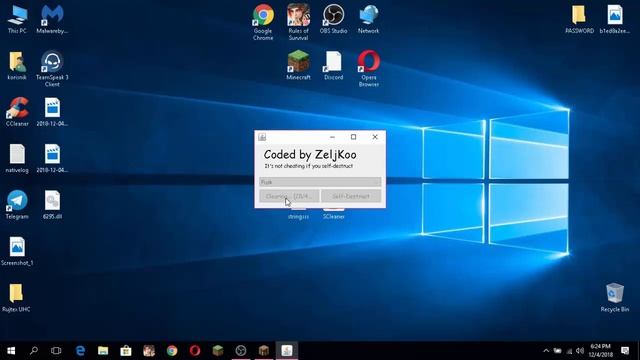Maximize the Coded by ZeljKoo window

353,137
